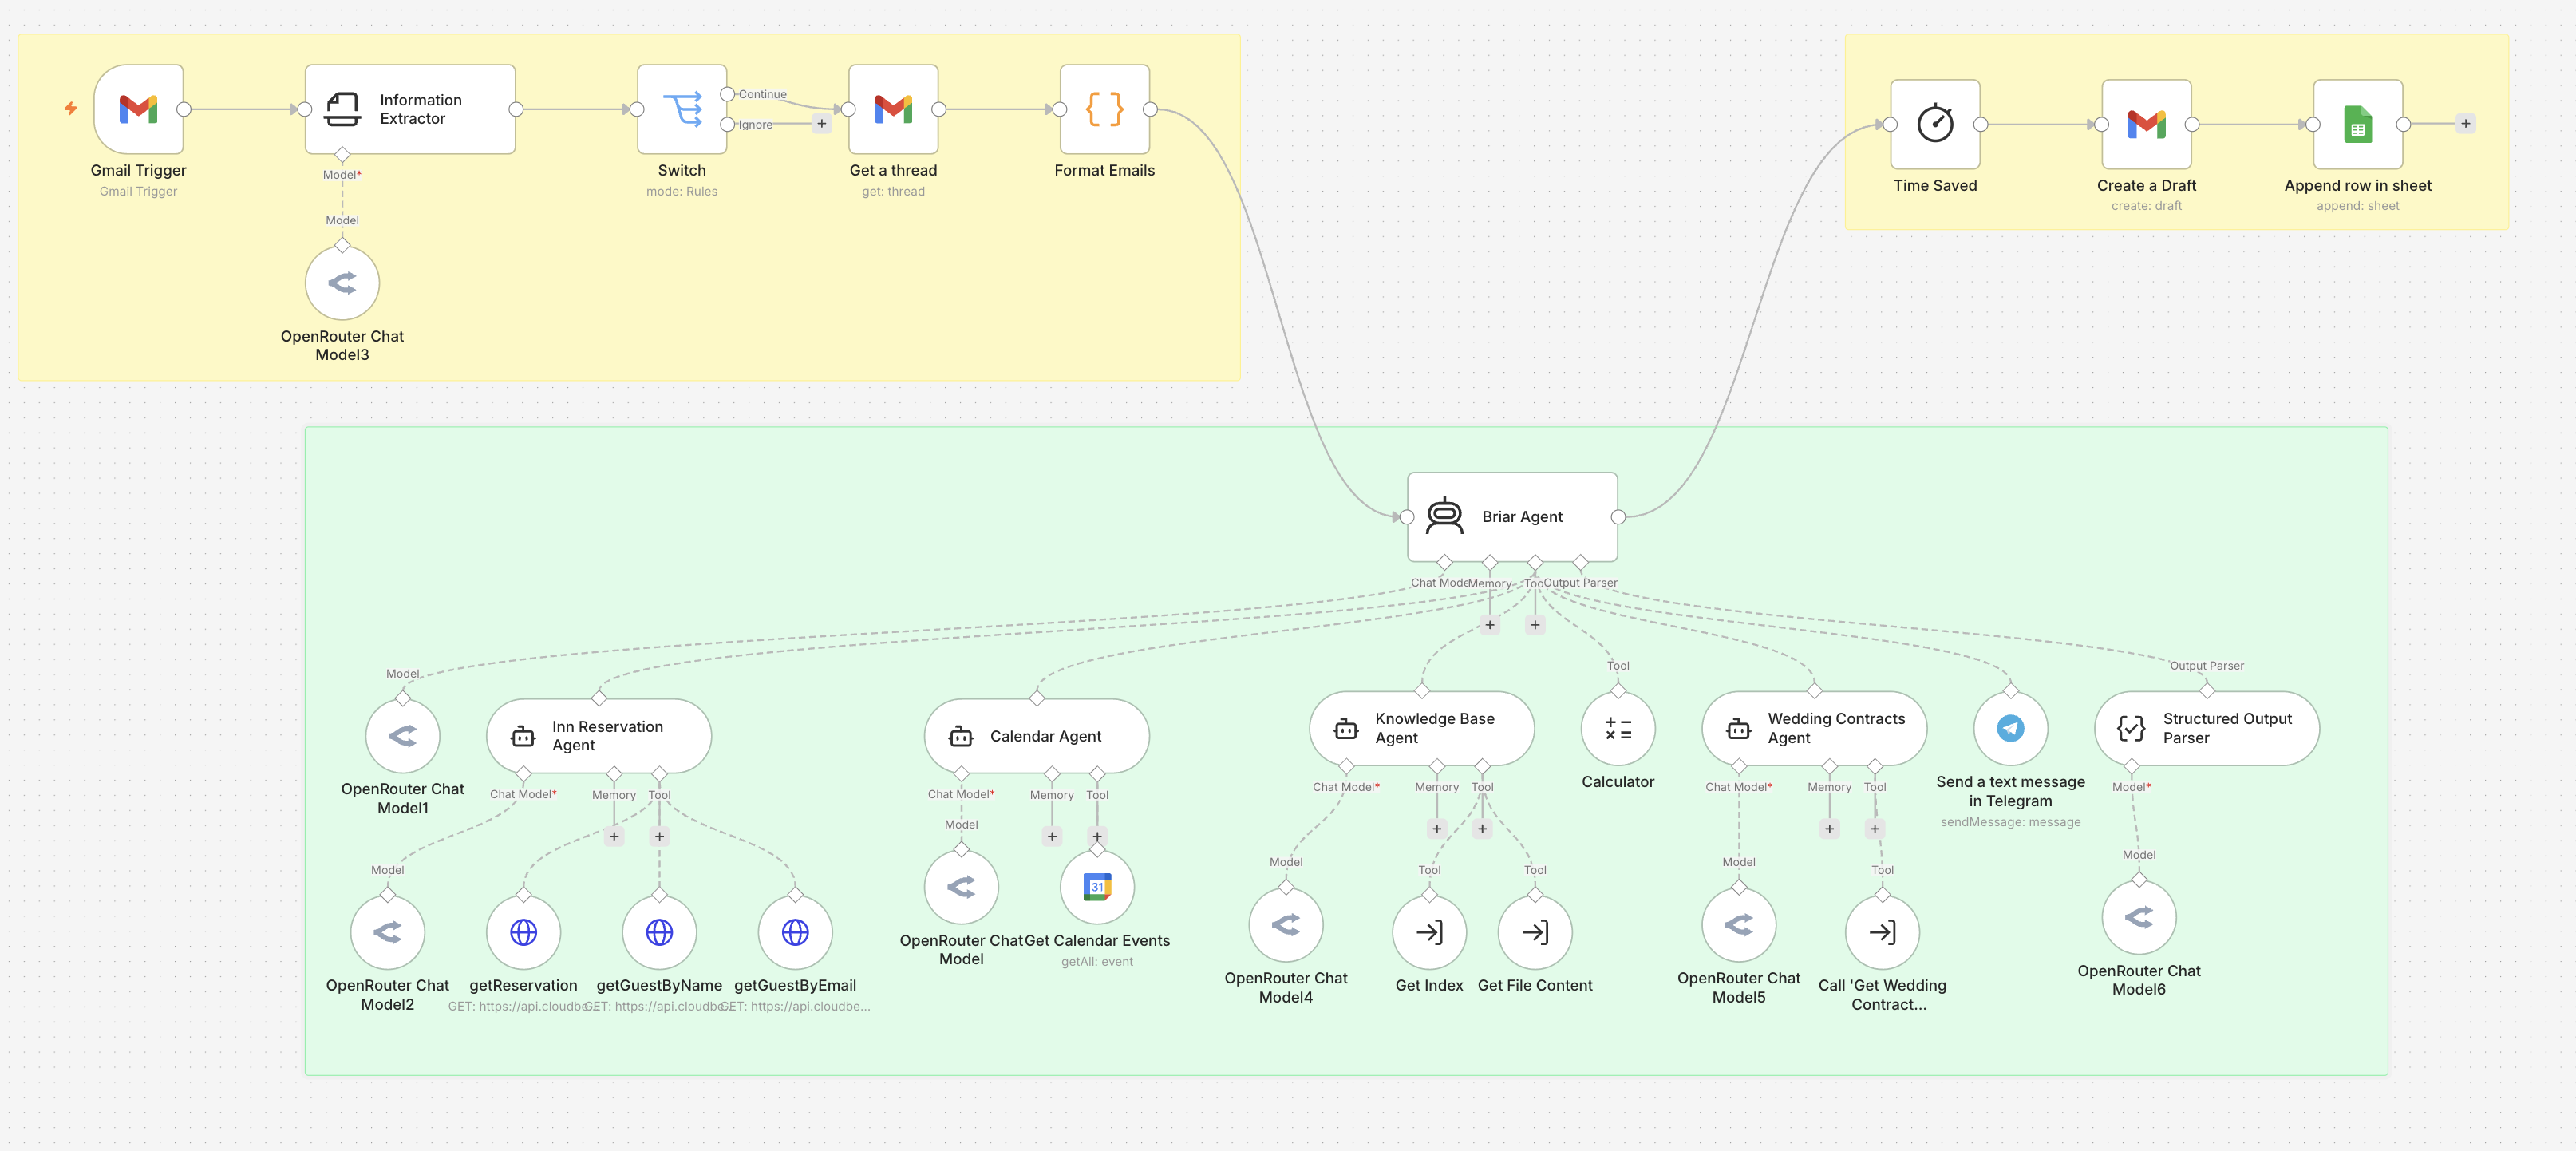Image resolution: width=2576 pixels, height=1151 pixels.
Task: Select the getGuestByEmail HTTP node
Action: [x=795, y=932]
